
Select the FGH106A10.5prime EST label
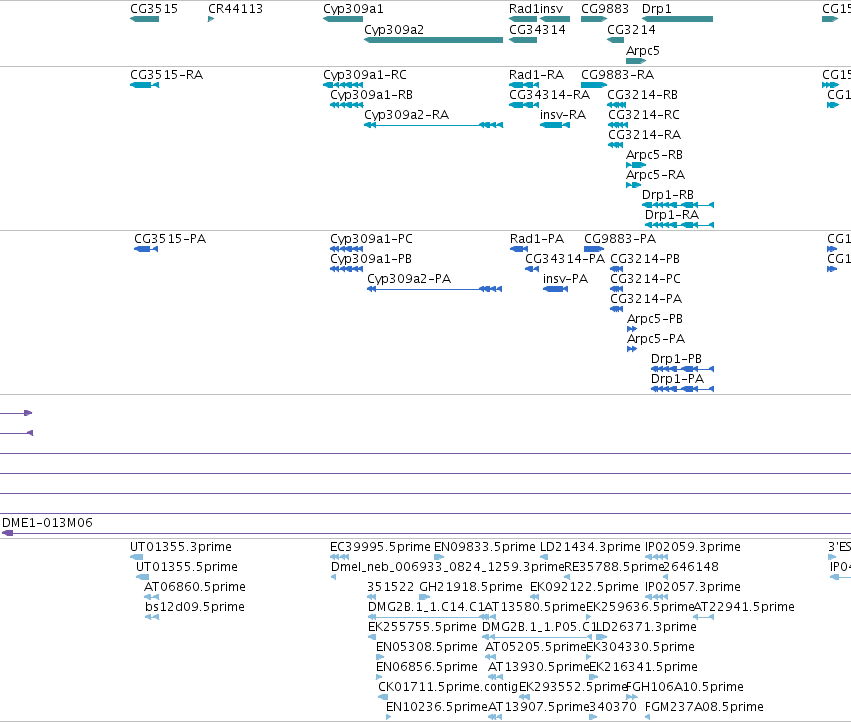pyautogui.click(x=687, y=687)
